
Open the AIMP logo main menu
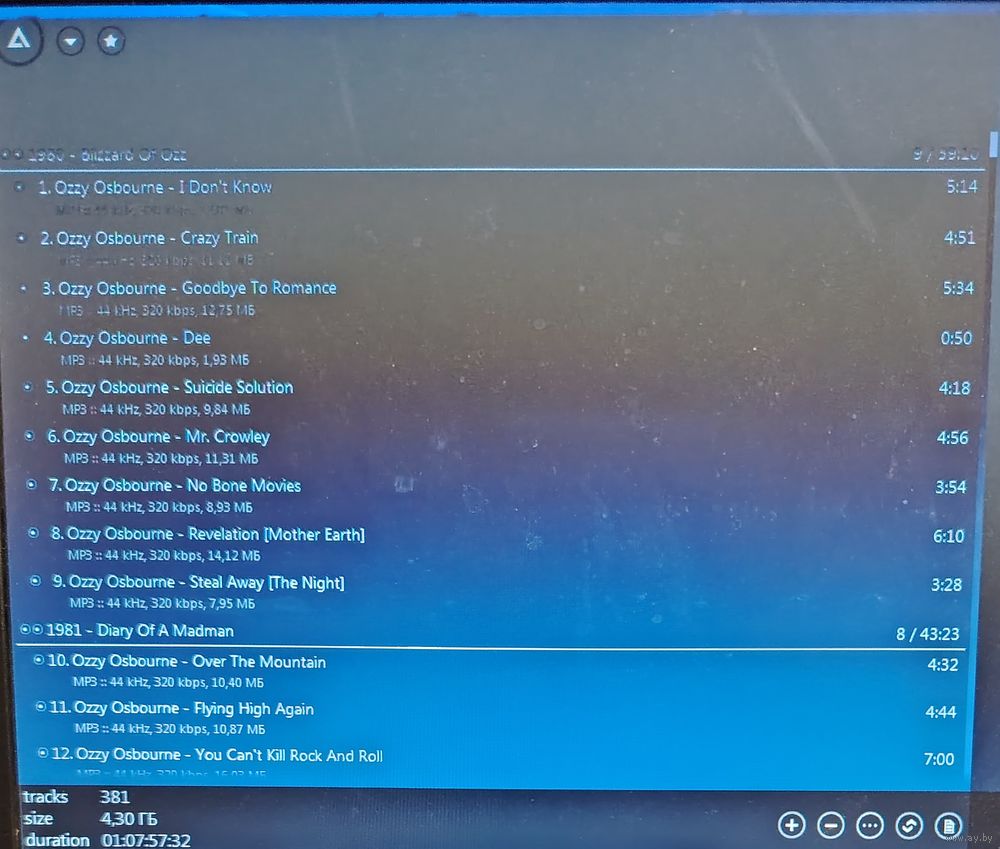[x=19, y=40]
